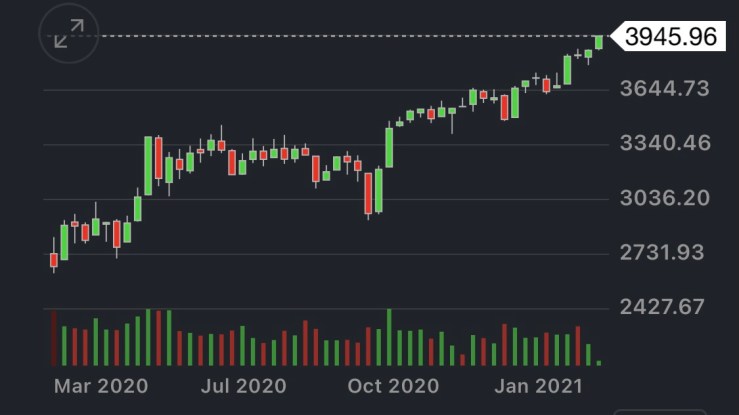Expand the chart to fullscreen
The width and height of the screenshot is (739, 415).
click(x=68, y=34)
